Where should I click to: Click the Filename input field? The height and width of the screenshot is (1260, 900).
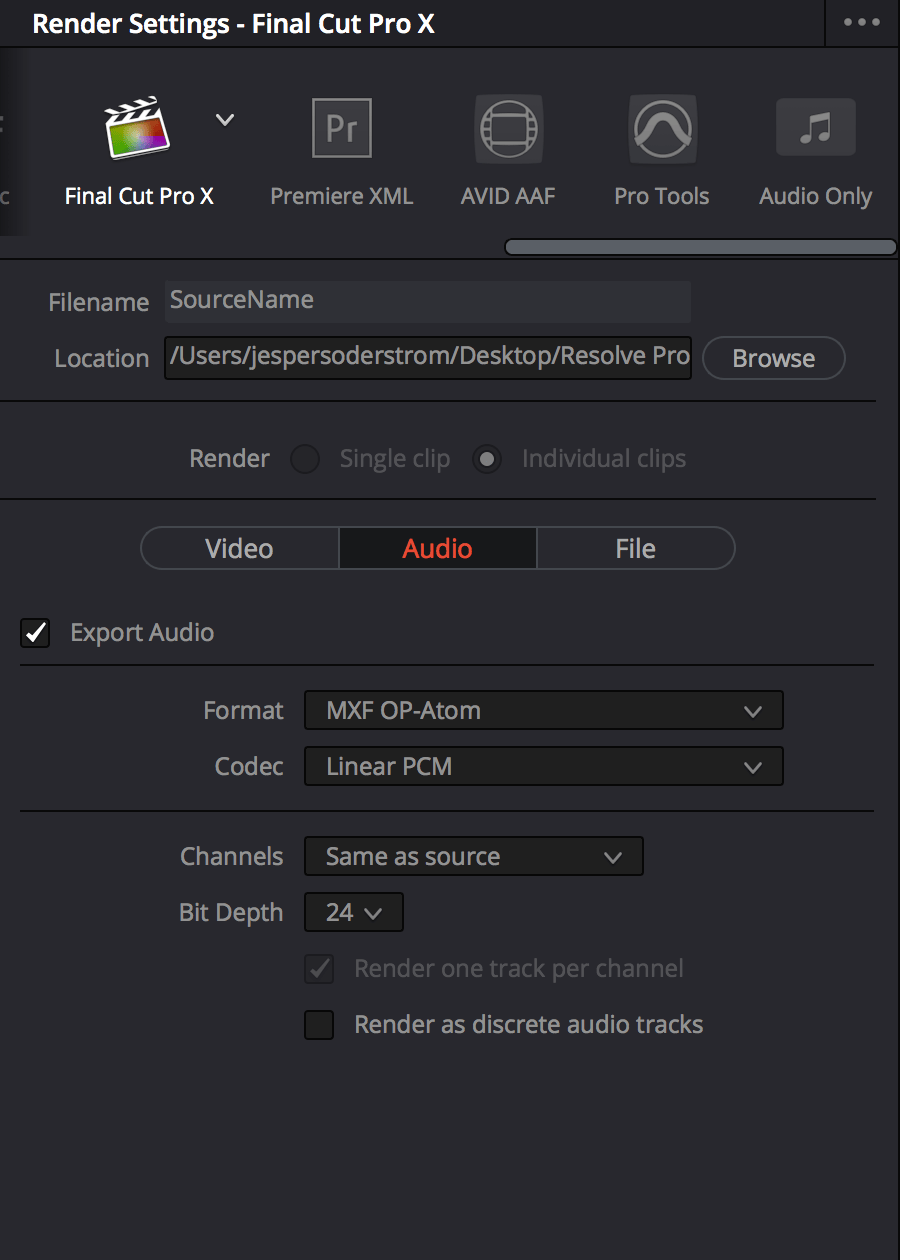point(428,301)
